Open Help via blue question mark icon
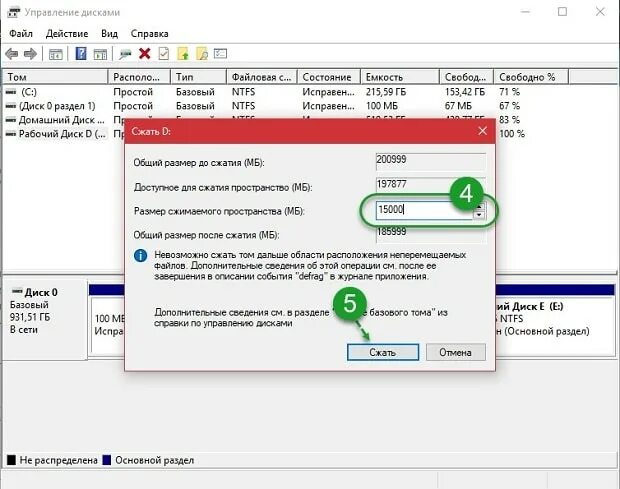 (x=81, y=53)
